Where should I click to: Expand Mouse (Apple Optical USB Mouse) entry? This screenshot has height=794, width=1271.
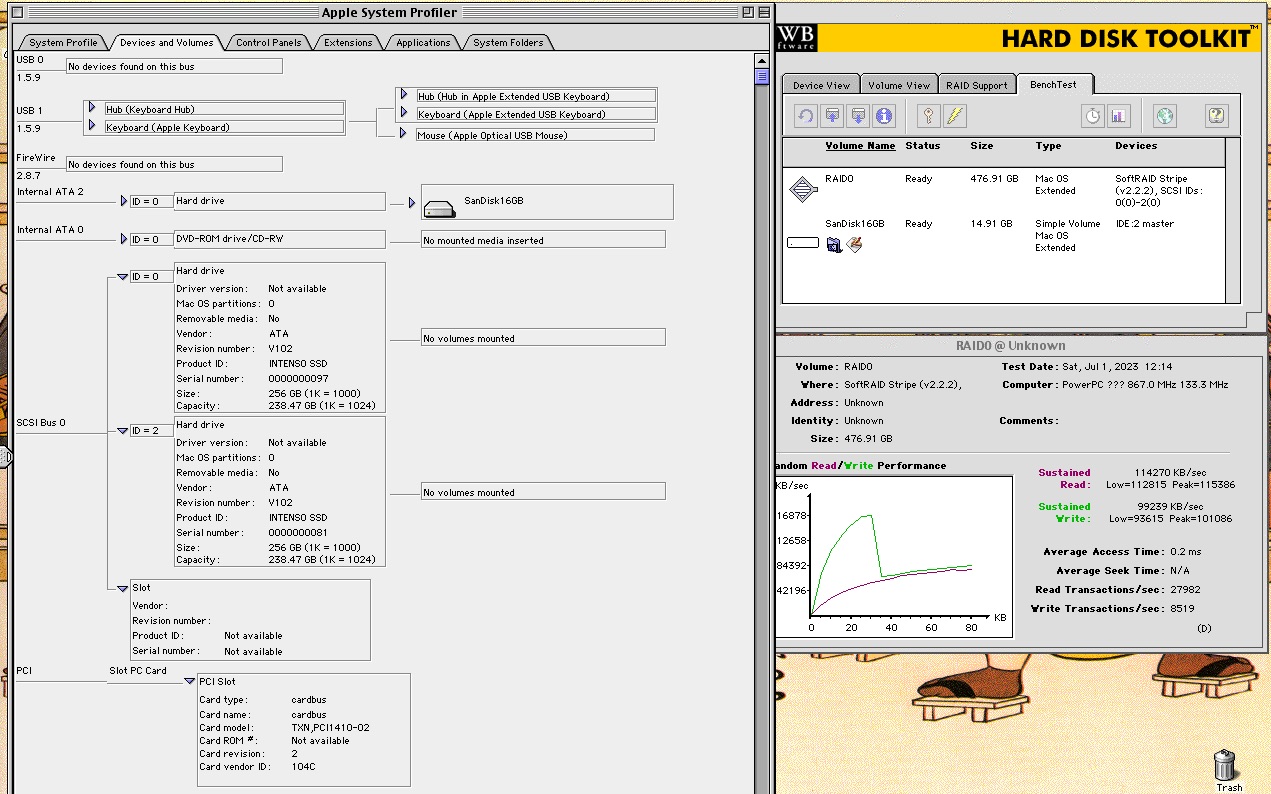tap(404, 133)
